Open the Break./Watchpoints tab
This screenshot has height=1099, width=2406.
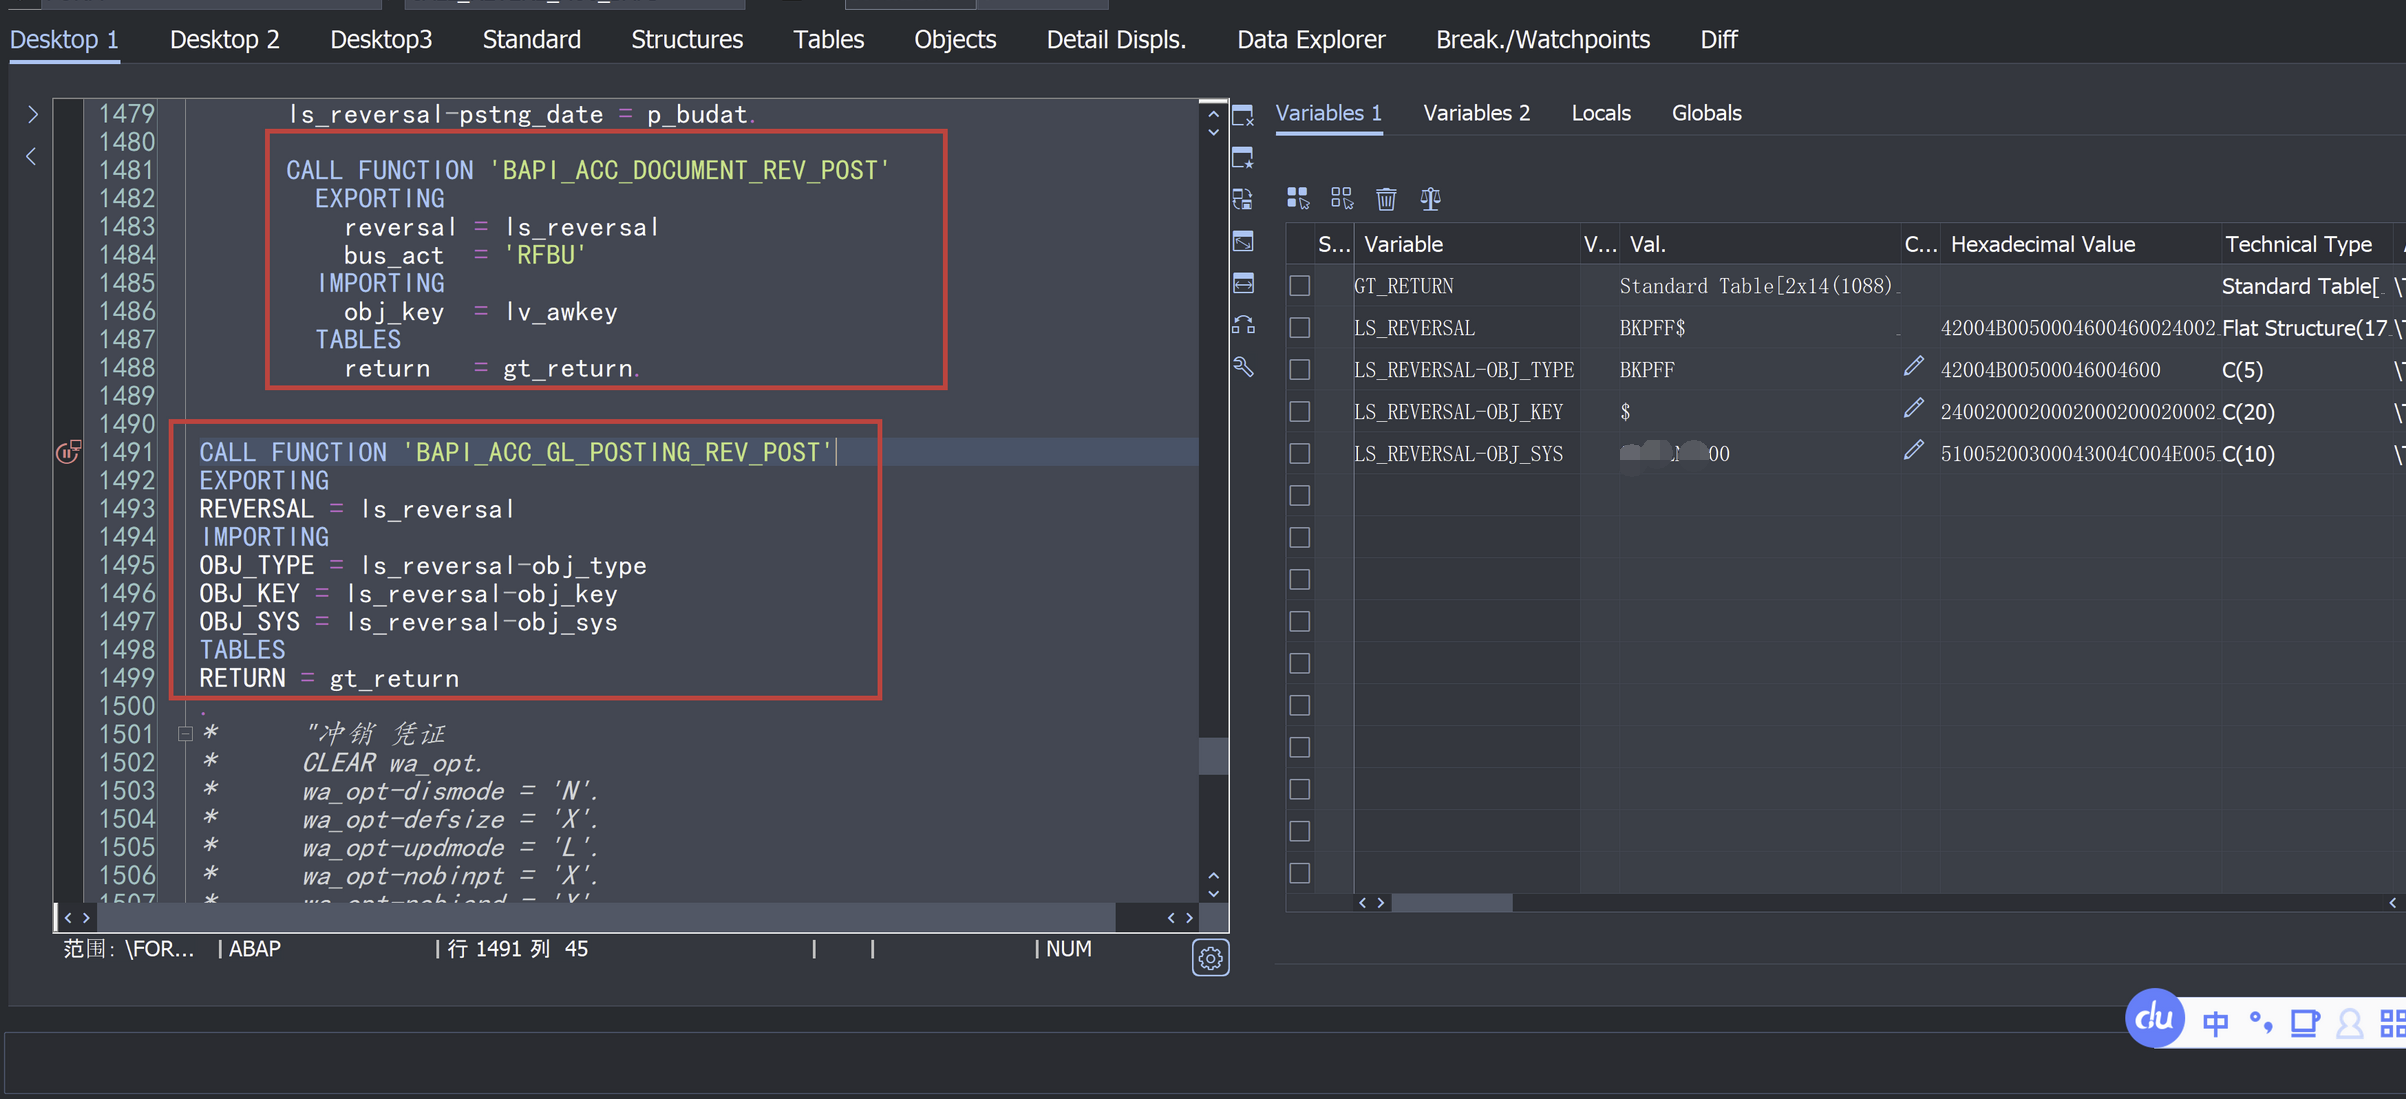point(1543,40)
